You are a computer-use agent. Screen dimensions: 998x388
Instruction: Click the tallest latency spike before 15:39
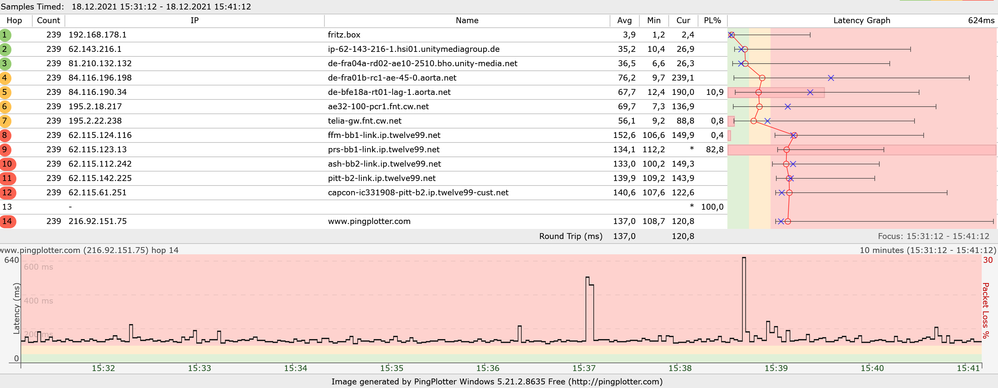[x=744, y=299]
